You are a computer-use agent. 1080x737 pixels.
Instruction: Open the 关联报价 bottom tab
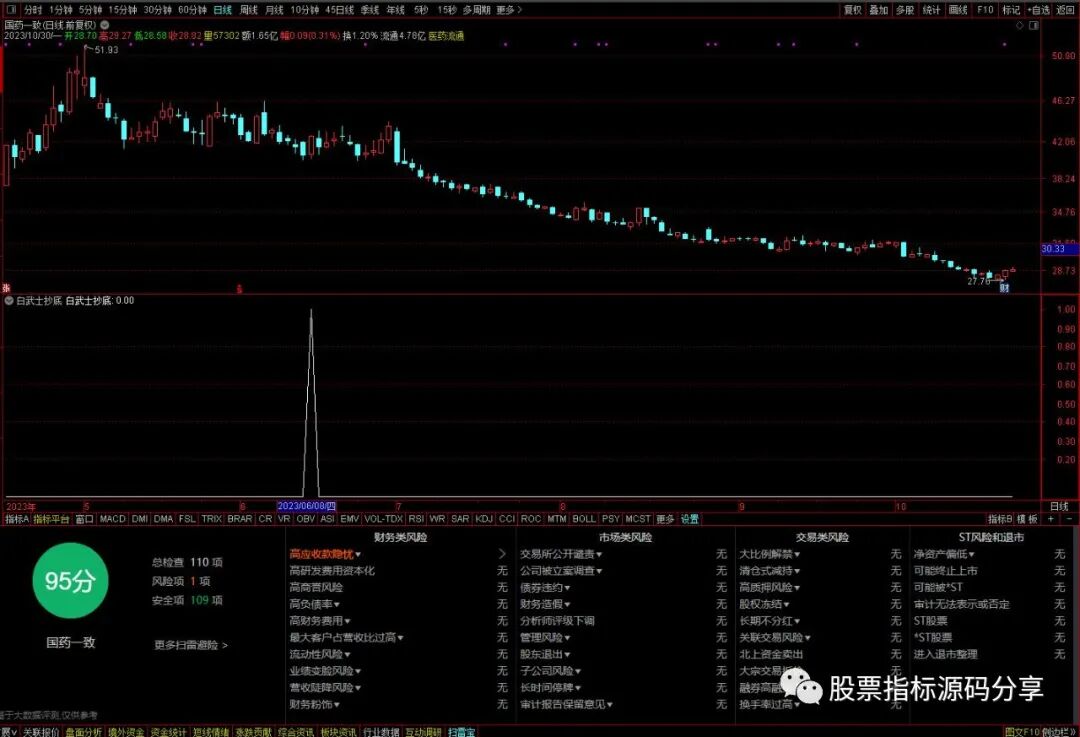[41, 731]
